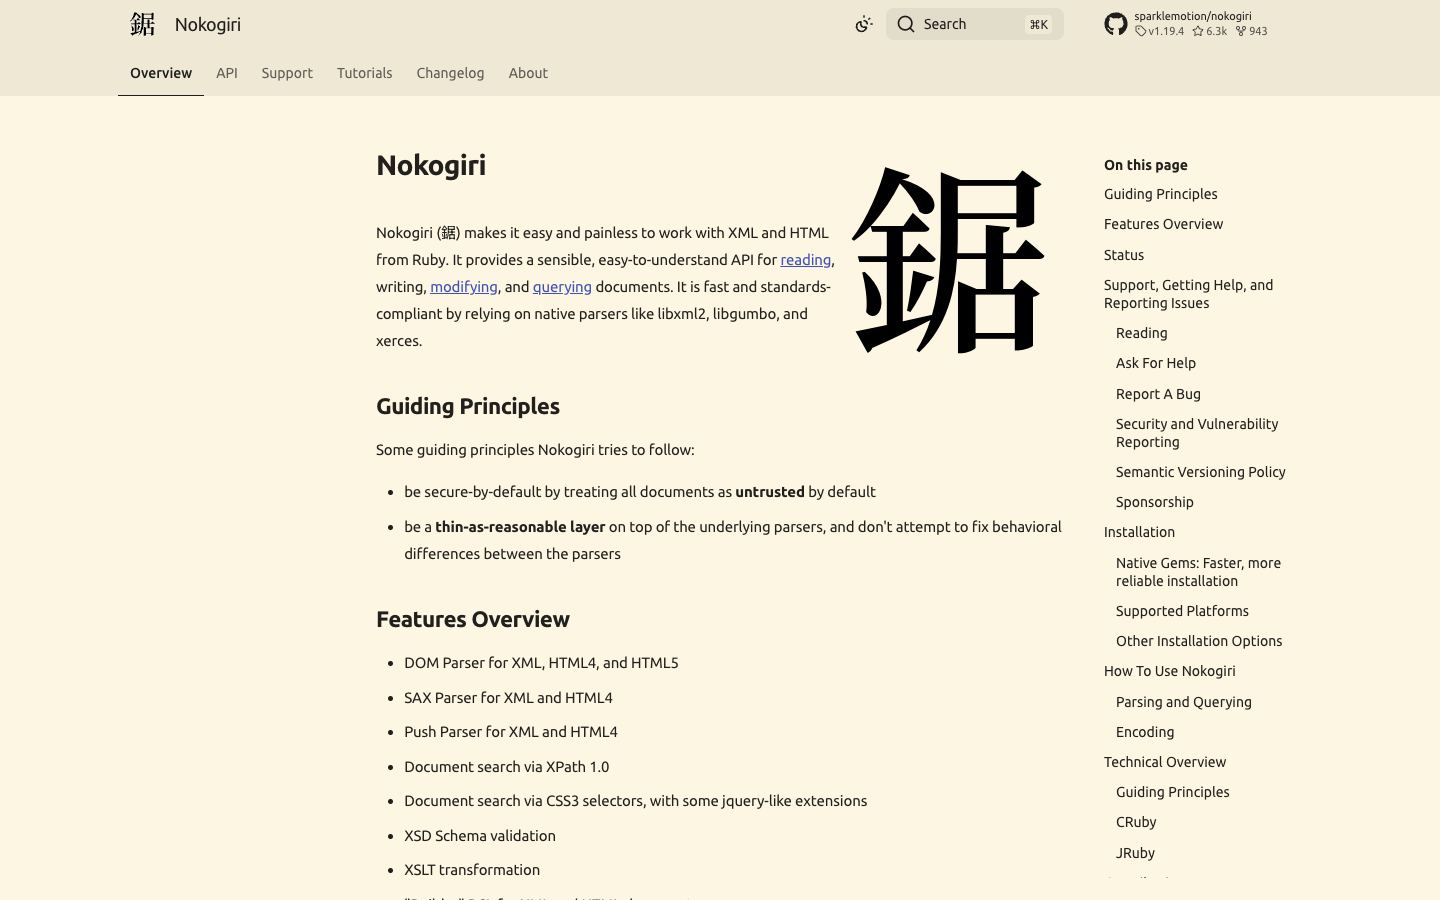1440x900 pixels.
Task: Open the Support tab
Action: pyautogui.click(x=287, y=73)
